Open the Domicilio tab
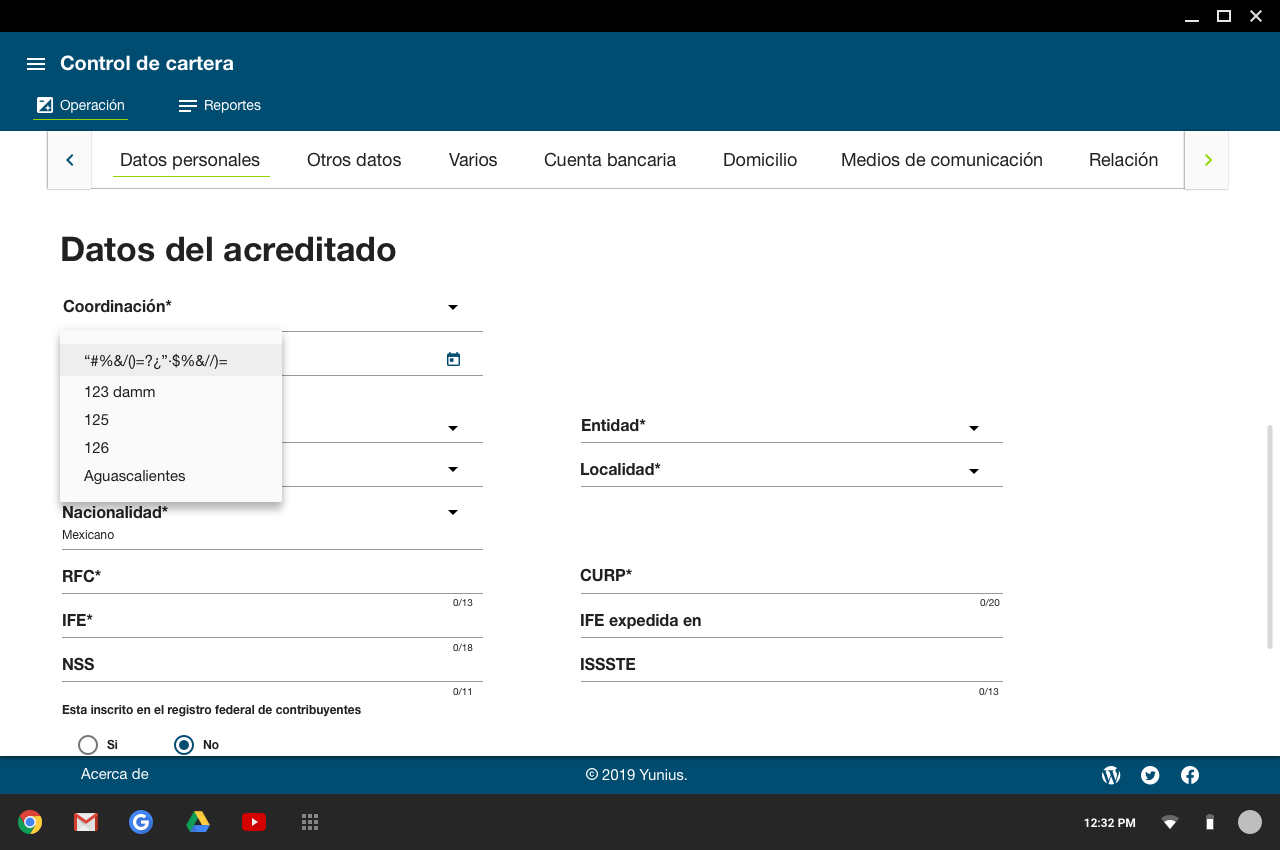Image resolution: width=1280 pixels, height=850 pixels. (760, 160)
